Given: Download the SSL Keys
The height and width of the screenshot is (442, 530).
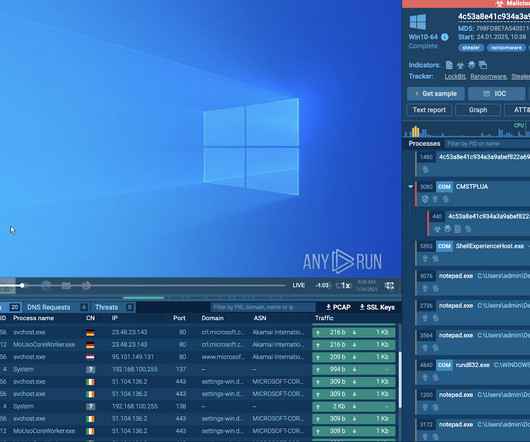Looking at the screenshot, I should 377,307.
